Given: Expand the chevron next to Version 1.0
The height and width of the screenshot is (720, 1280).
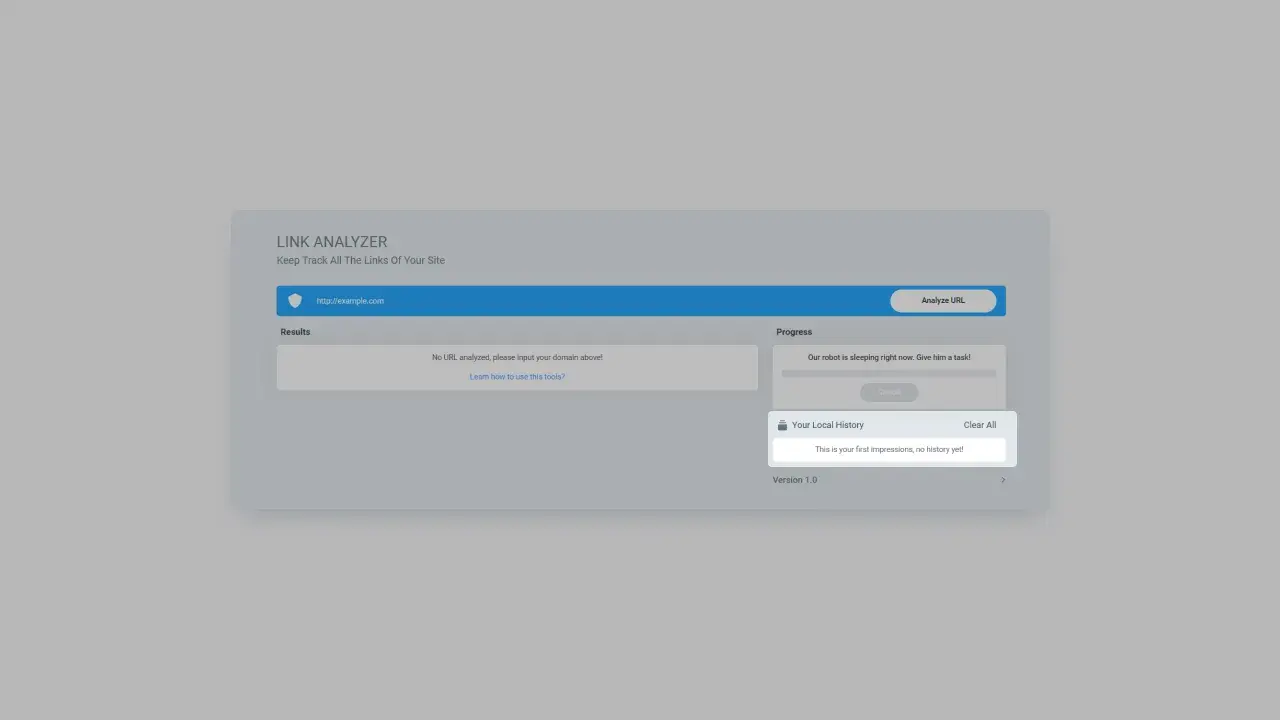Looking at the screenshot, I should [x=1003, y=480].
